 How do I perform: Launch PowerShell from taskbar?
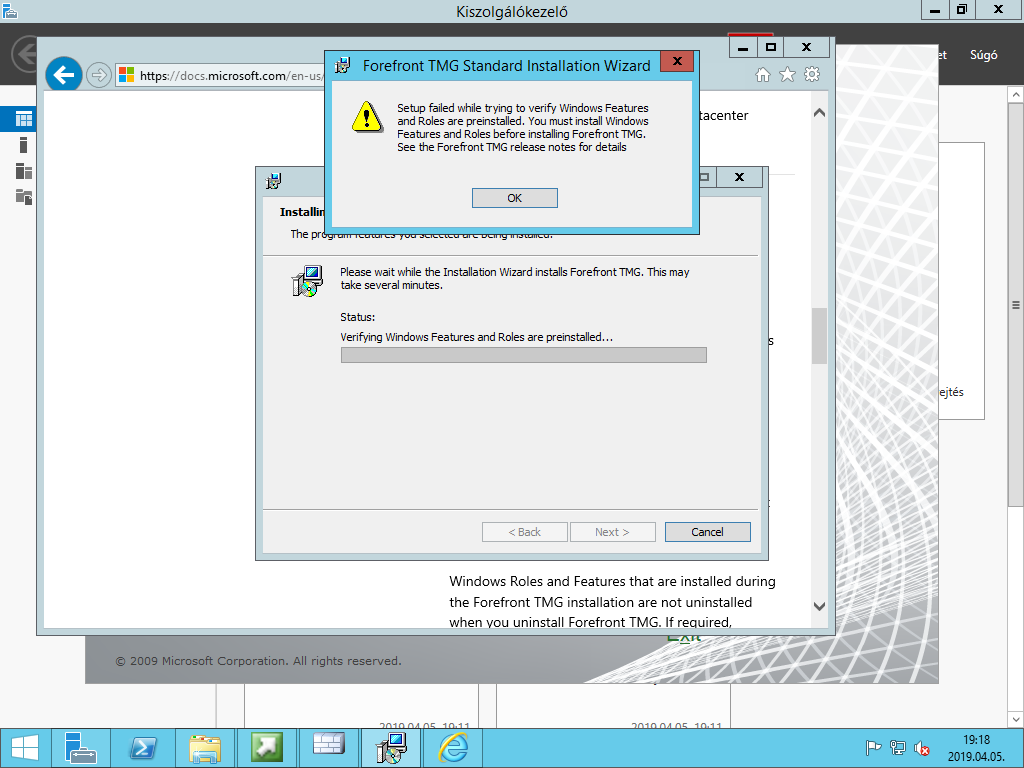[143, 748]
